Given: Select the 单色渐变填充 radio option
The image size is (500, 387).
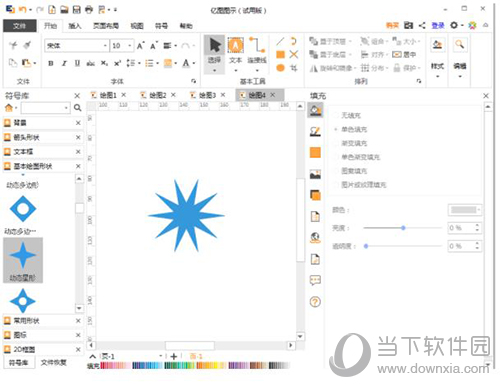Looking at the screenshot, I should (x=336, y=157).
